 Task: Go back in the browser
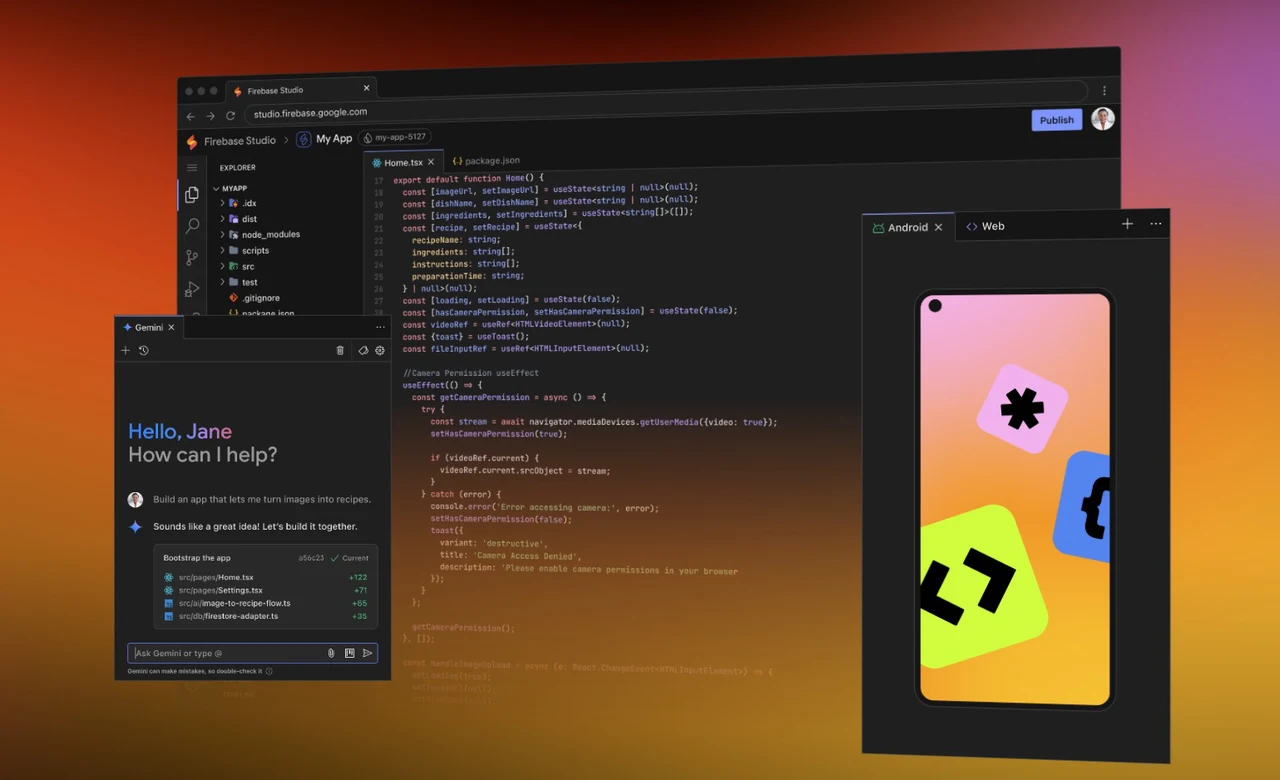191,116
